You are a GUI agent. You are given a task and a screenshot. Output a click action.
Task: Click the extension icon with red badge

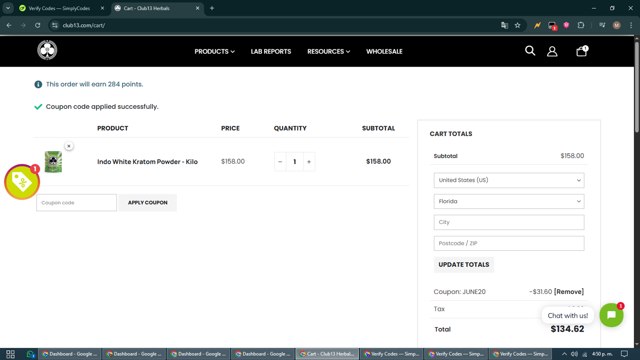[x=552, y=26]
